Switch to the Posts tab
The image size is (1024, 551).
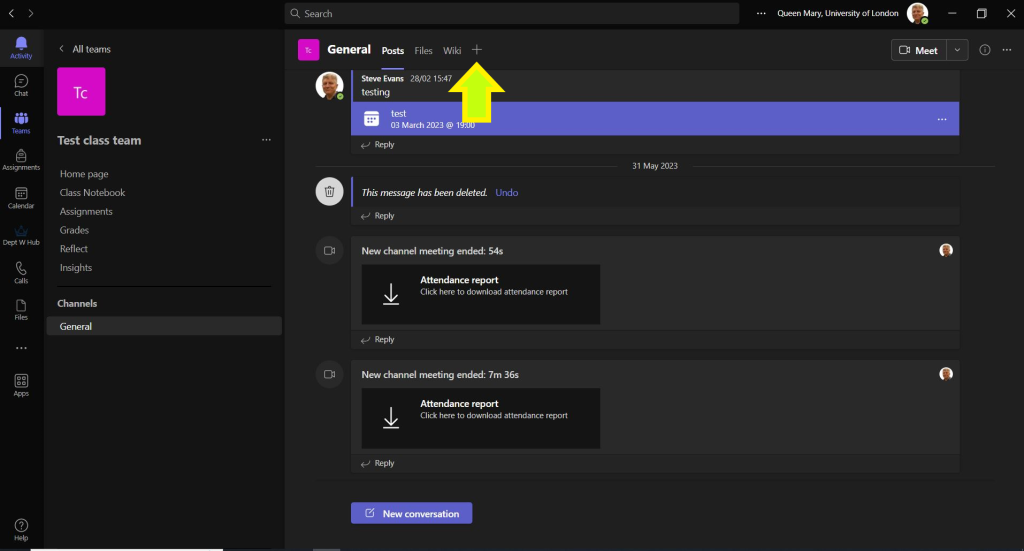[392, 50]
